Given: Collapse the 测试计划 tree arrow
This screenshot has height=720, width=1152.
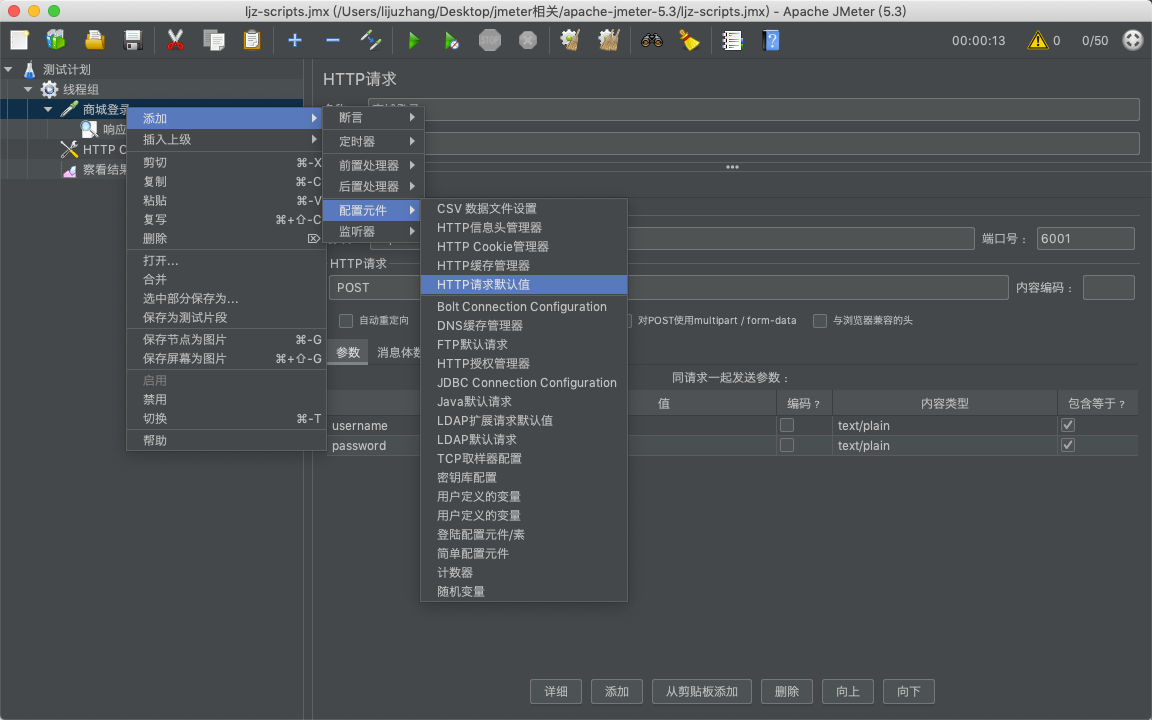Looking at the screenshot, I should point(8,69).
